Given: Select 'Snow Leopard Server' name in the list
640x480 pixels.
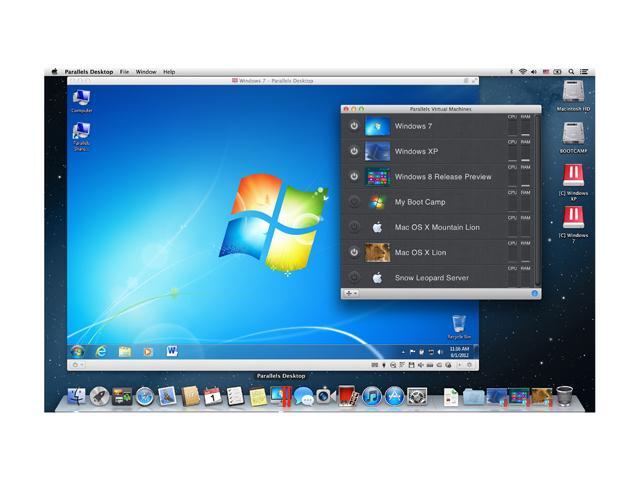Looking at the screenshot, I should point(431,278).
